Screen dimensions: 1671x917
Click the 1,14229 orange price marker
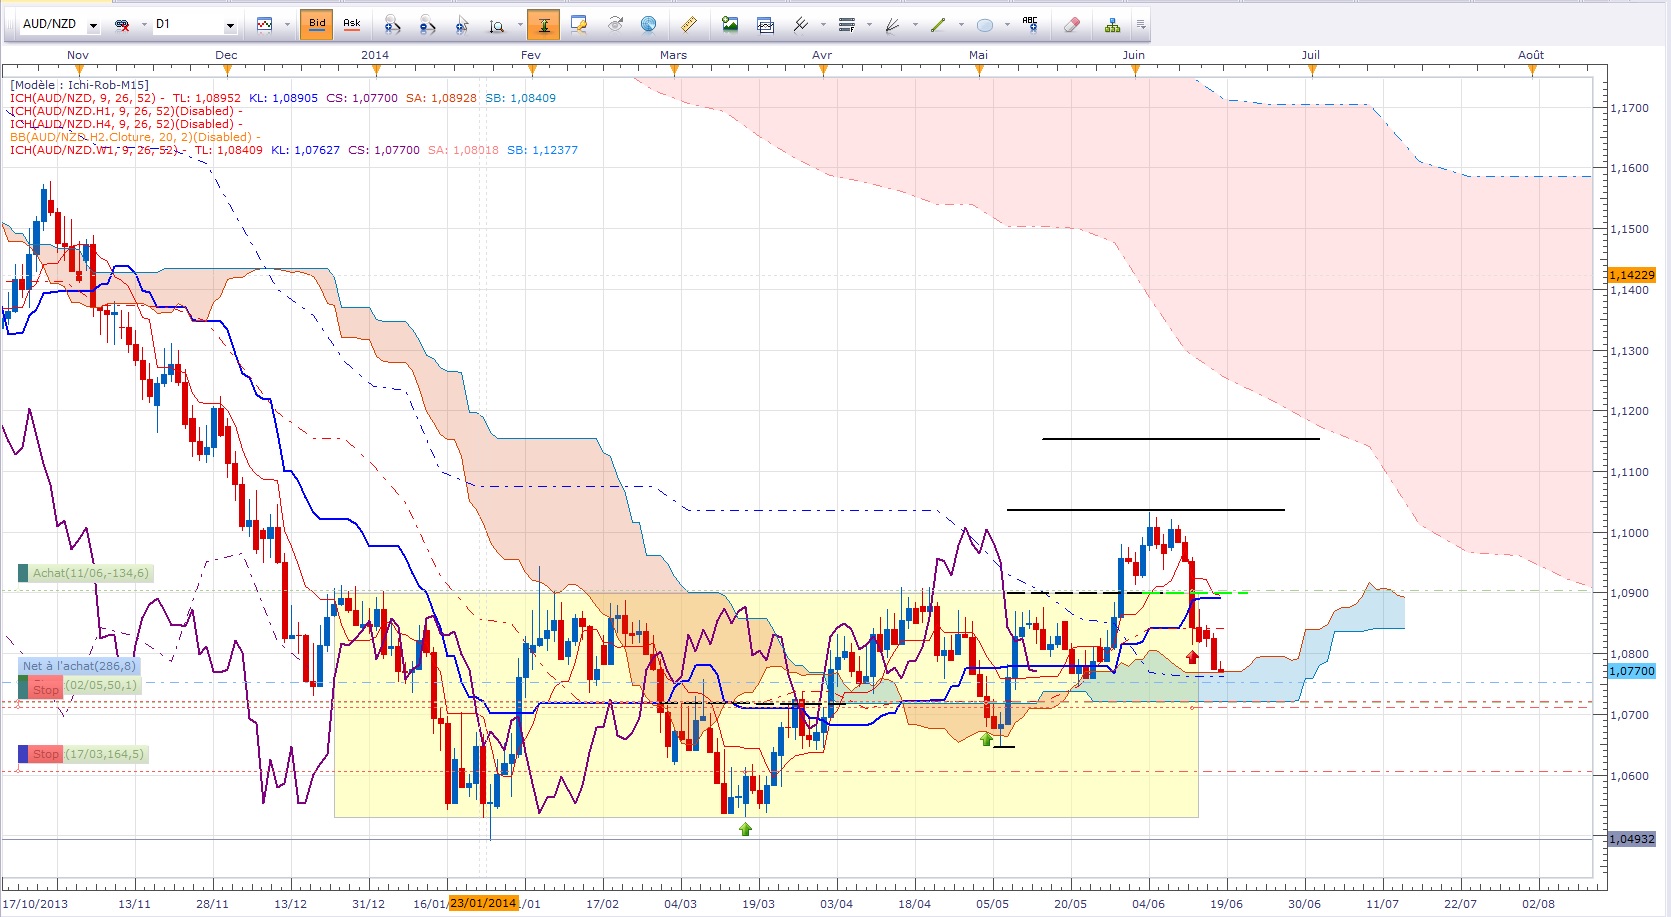pos(1632,274)
